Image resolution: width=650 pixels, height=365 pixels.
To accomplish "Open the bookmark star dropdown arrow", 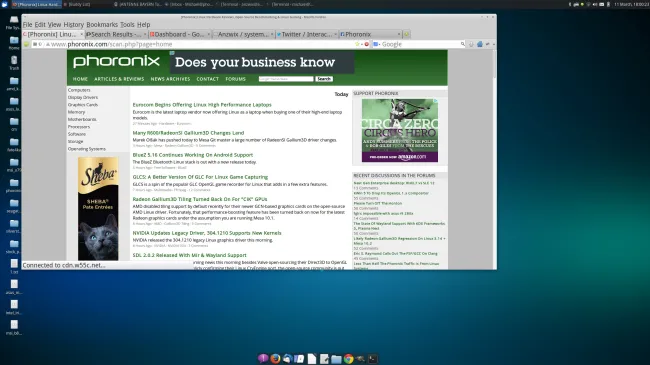I will click(x=361, y=44).
